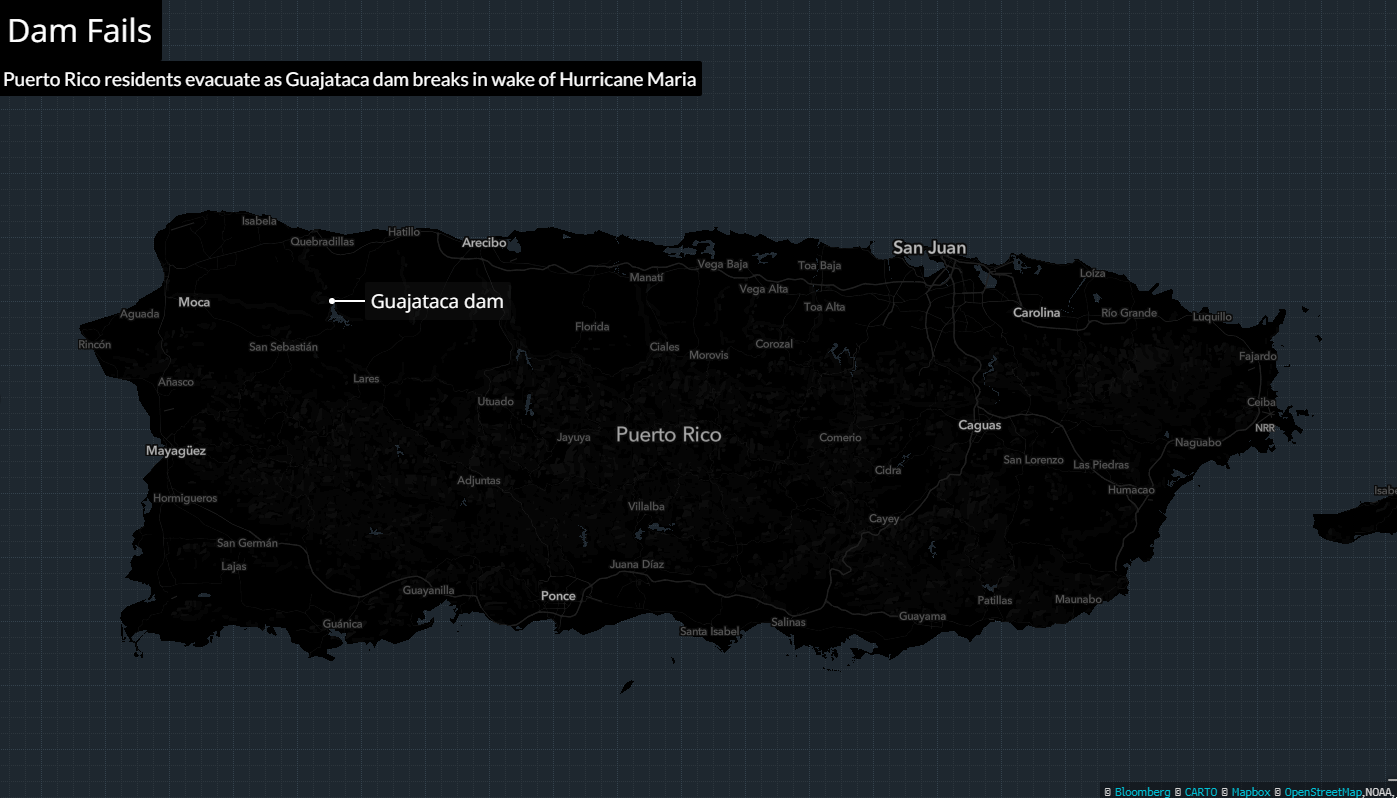Click the 'NRR' label
Viewport: 1397px width, 798px height.
[1265, 428]
